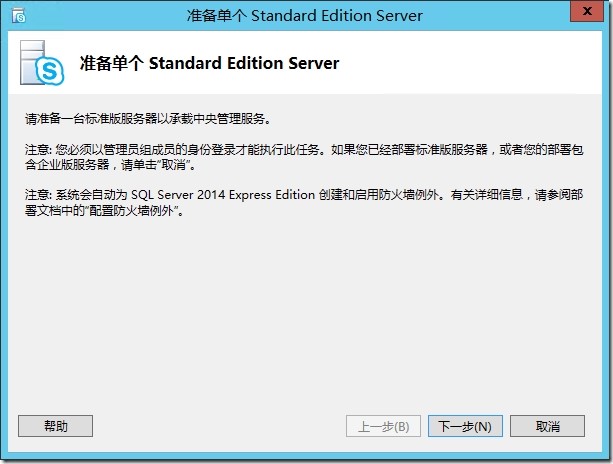
Task: Click the Skype S logo bubble
Action: pyautogui.click(x=50, y=71)
